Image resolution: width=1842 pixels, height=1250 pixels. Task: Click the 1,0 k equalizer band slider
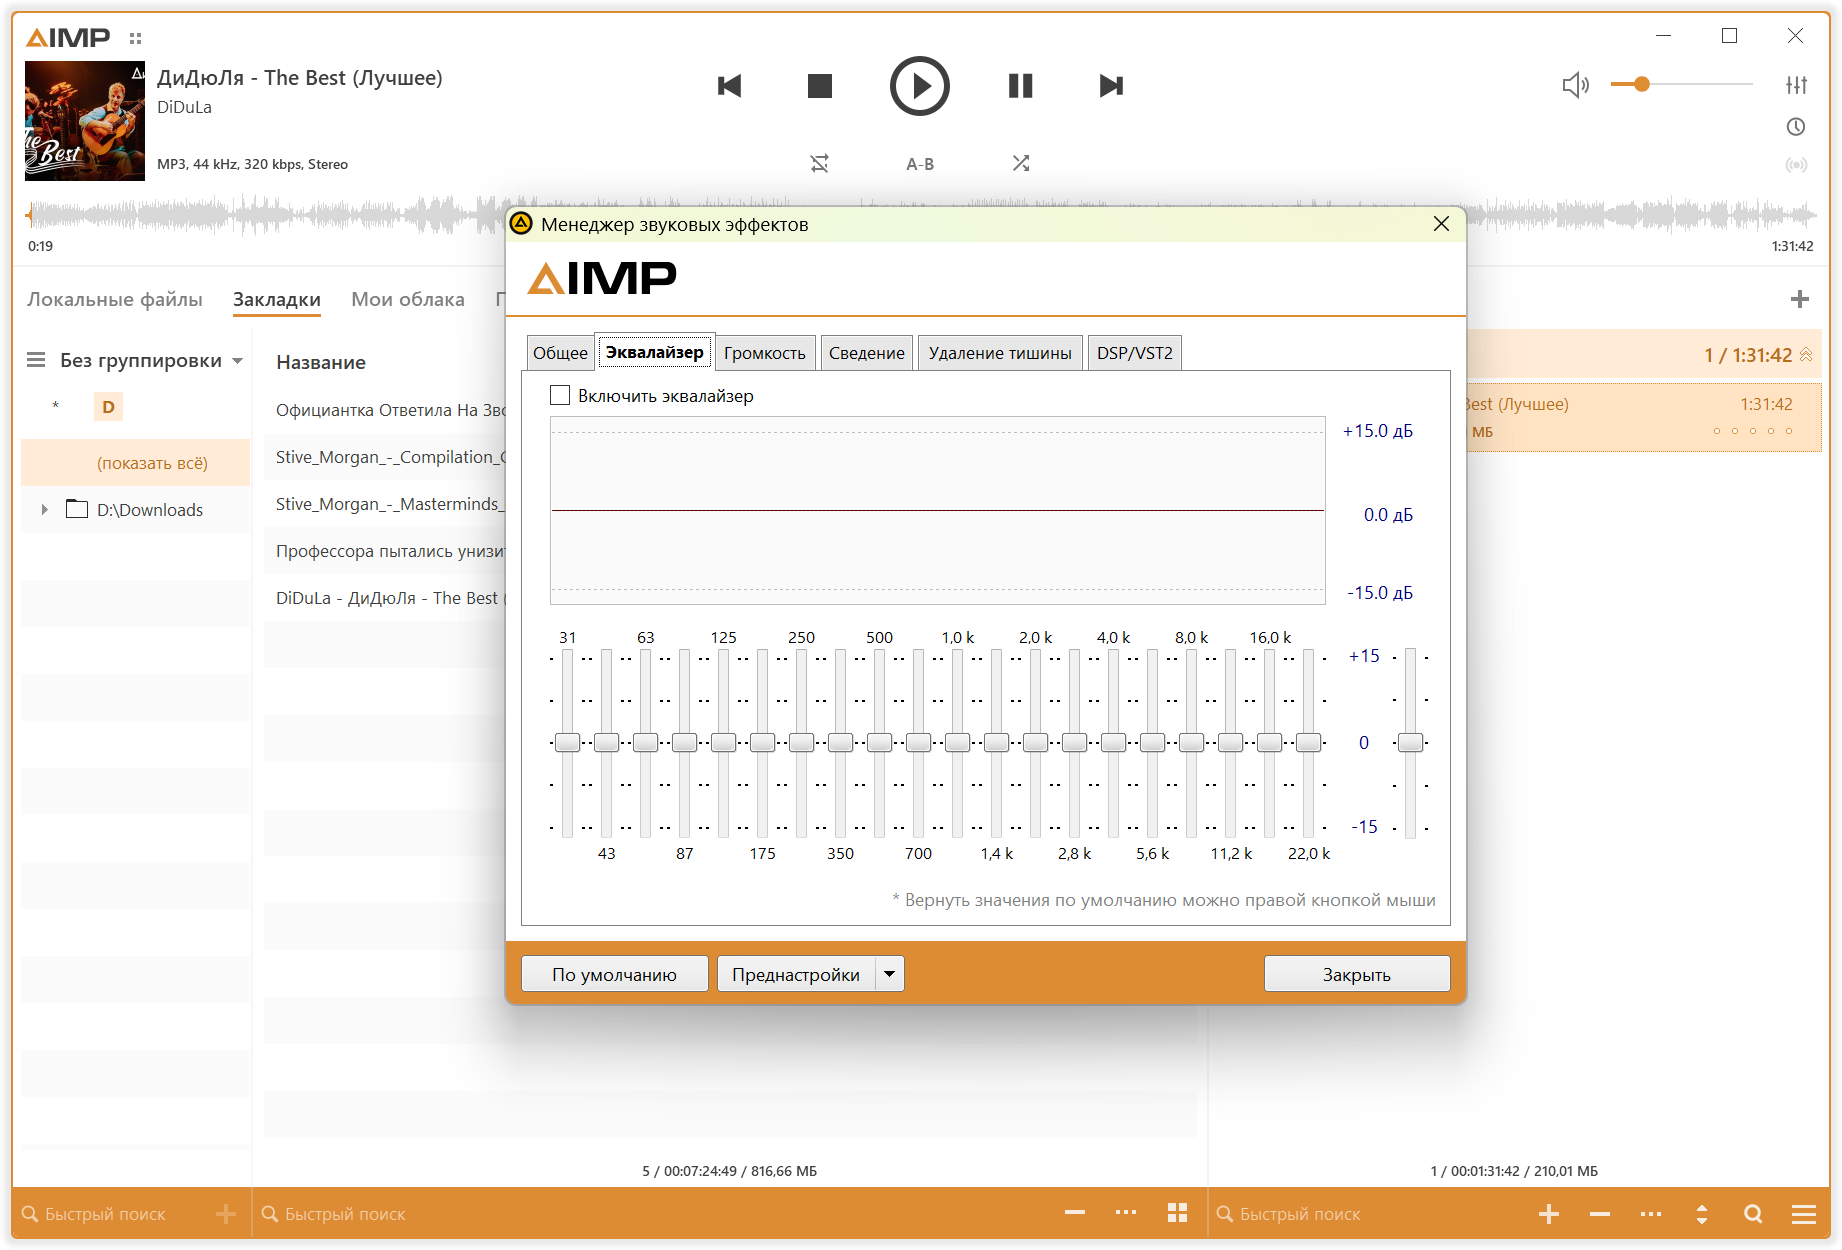(957, 742)
